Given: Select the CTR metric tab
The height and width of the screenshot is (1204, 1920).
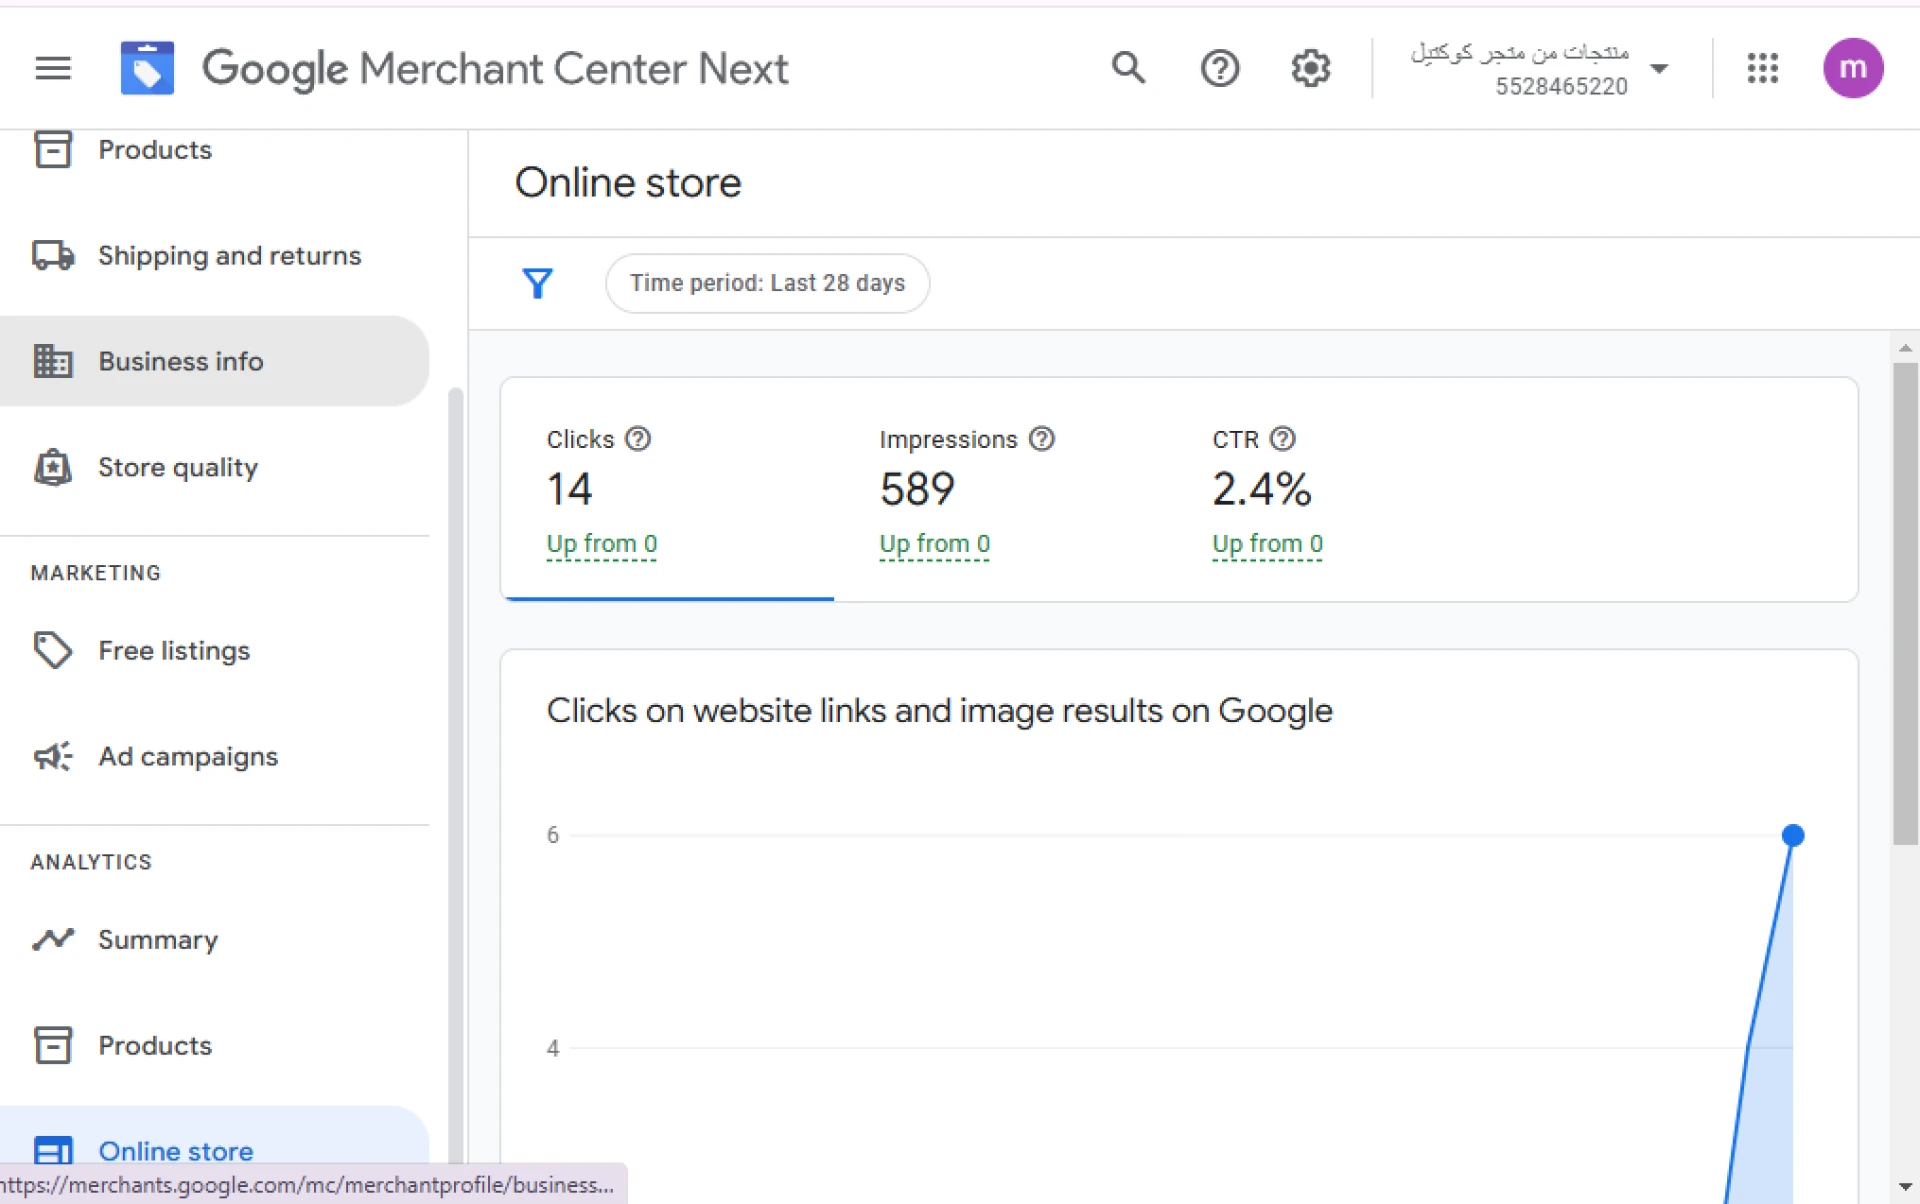Looking at the screenshot, I should tap(1333, 490).
